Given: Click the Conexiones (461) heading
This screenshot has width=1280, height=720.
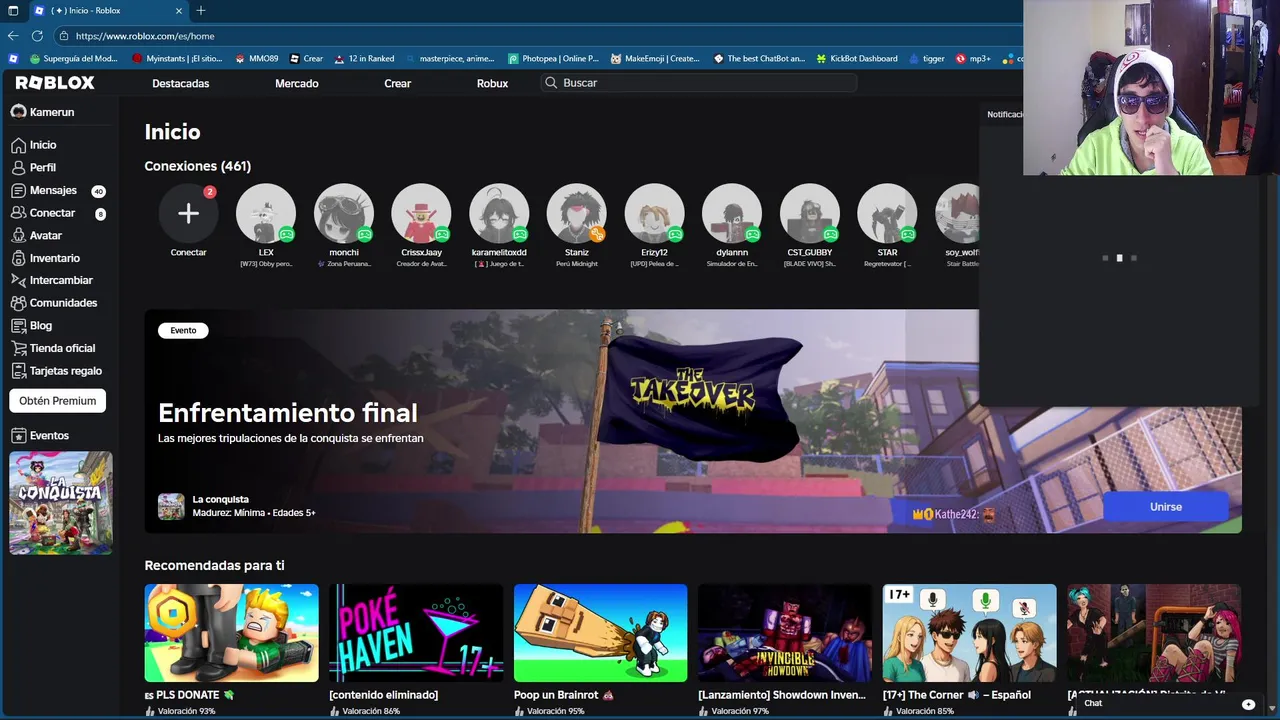Looking at the screenshot, I should pos(198,166).
